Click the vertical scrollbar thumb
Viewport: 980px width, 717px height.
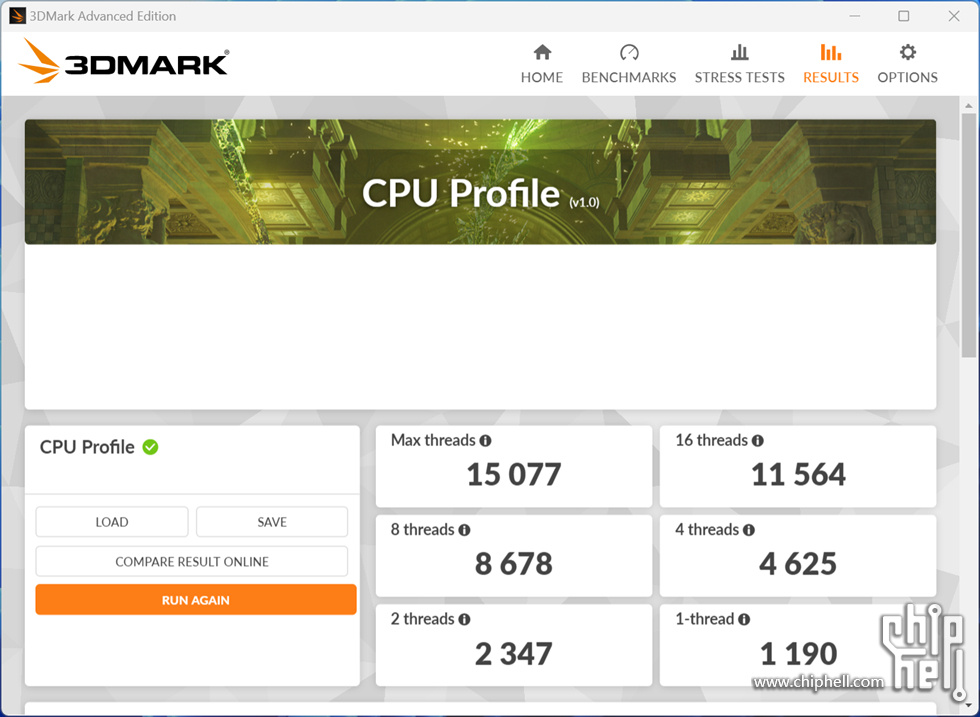point(969,234)
